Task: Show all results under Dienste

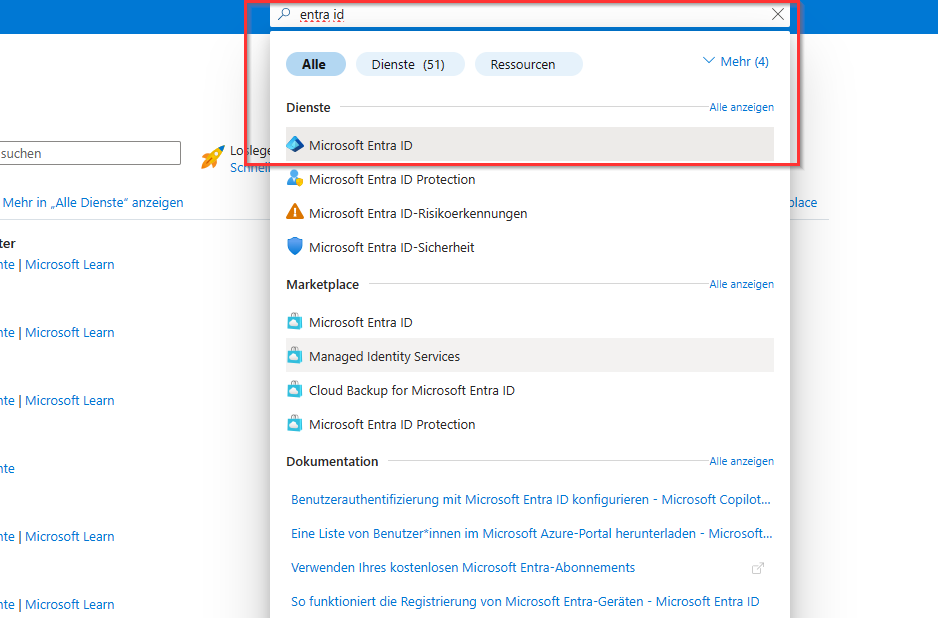Action: click(741, 107)
